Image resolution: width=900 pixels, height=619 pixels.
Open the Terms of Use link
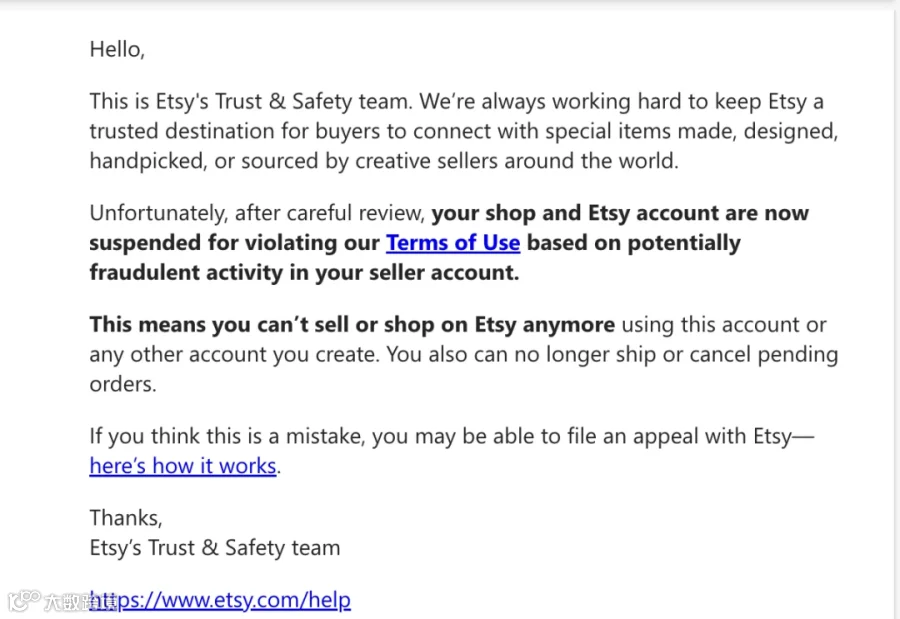click(453, 243)
